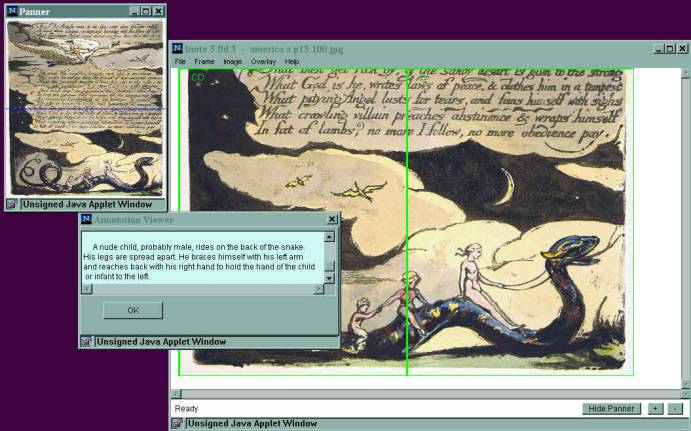Image resolution: width=691 pixels, height=431 pixels.
Task: Click the annotation description text area
Action: click(x=203, y=258)
